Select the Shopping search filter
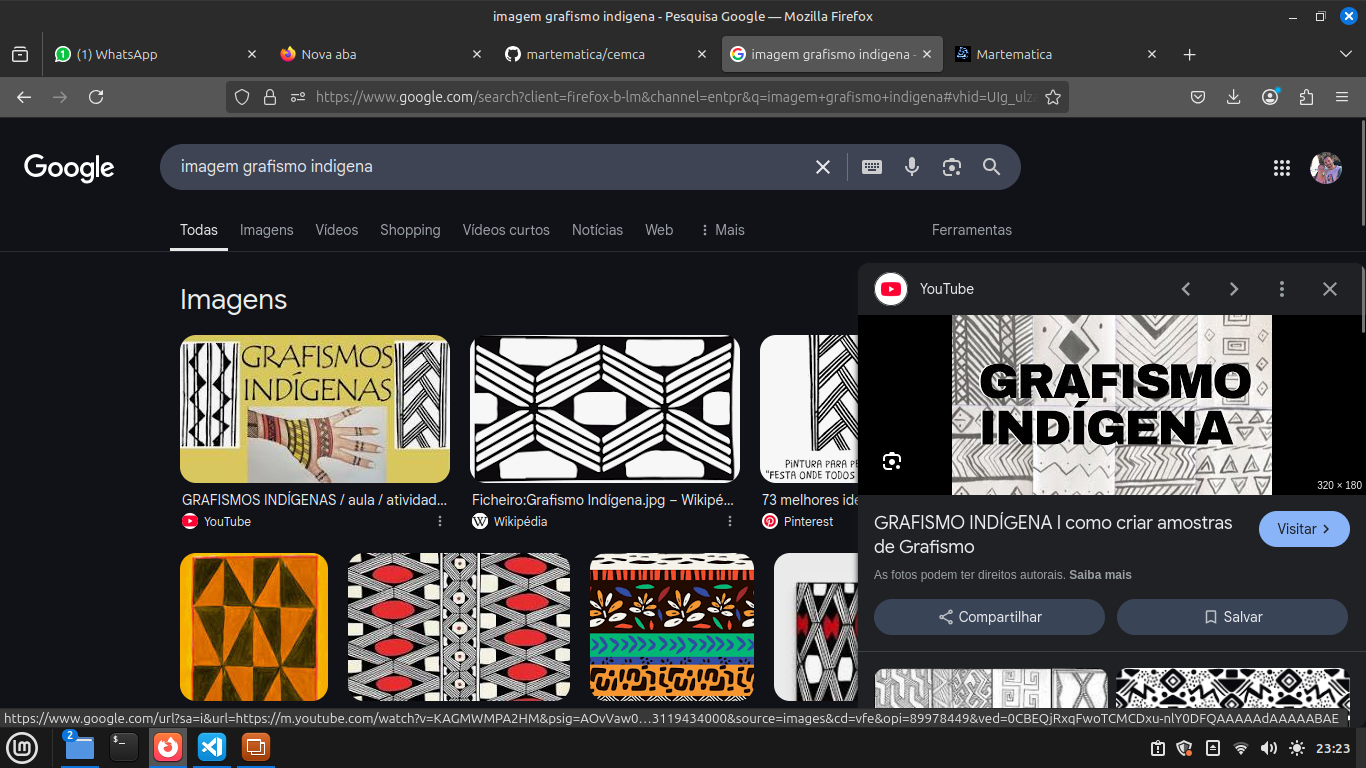The width and height of the screenshot is (1366, 768). 410,230
